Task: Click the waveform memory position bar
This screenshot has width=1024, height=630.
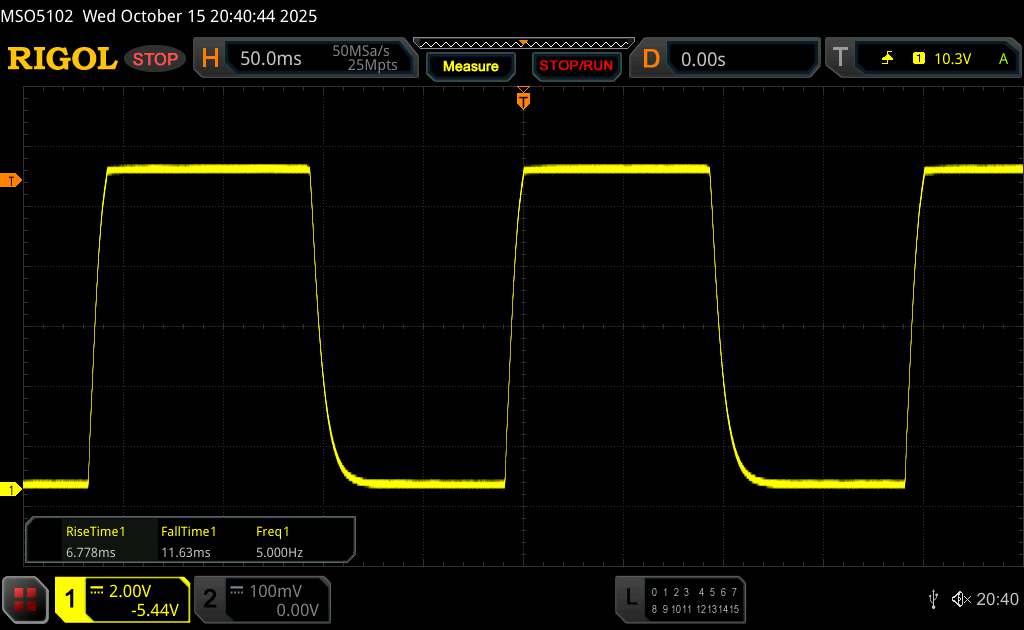Action: (x=522, y=44)
